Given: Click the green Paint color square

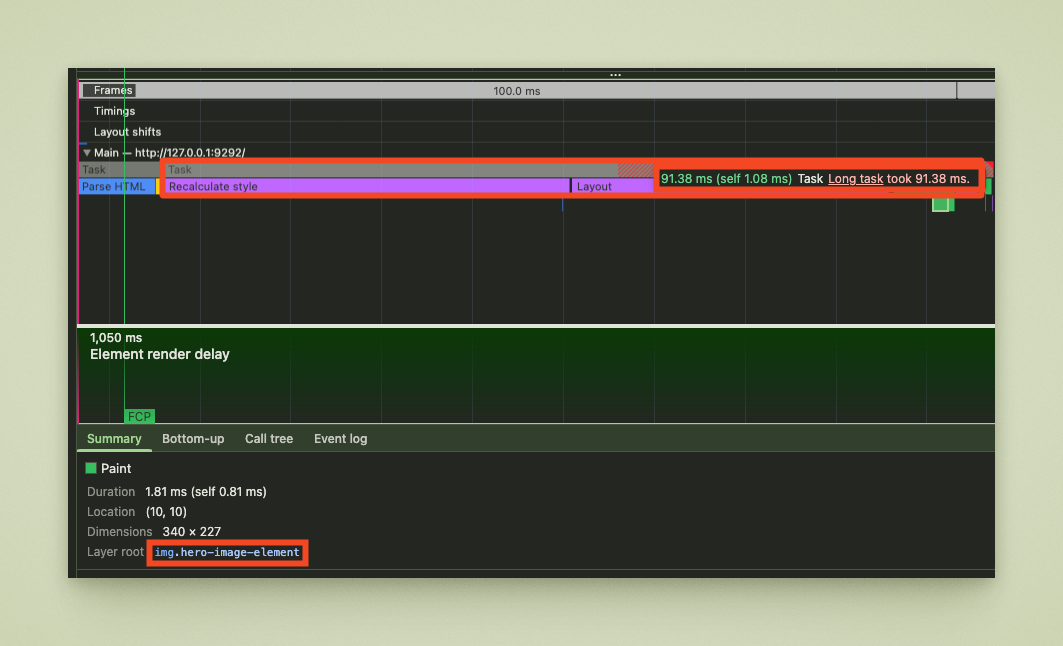Looking at the screenshot, I should [92, 468].
